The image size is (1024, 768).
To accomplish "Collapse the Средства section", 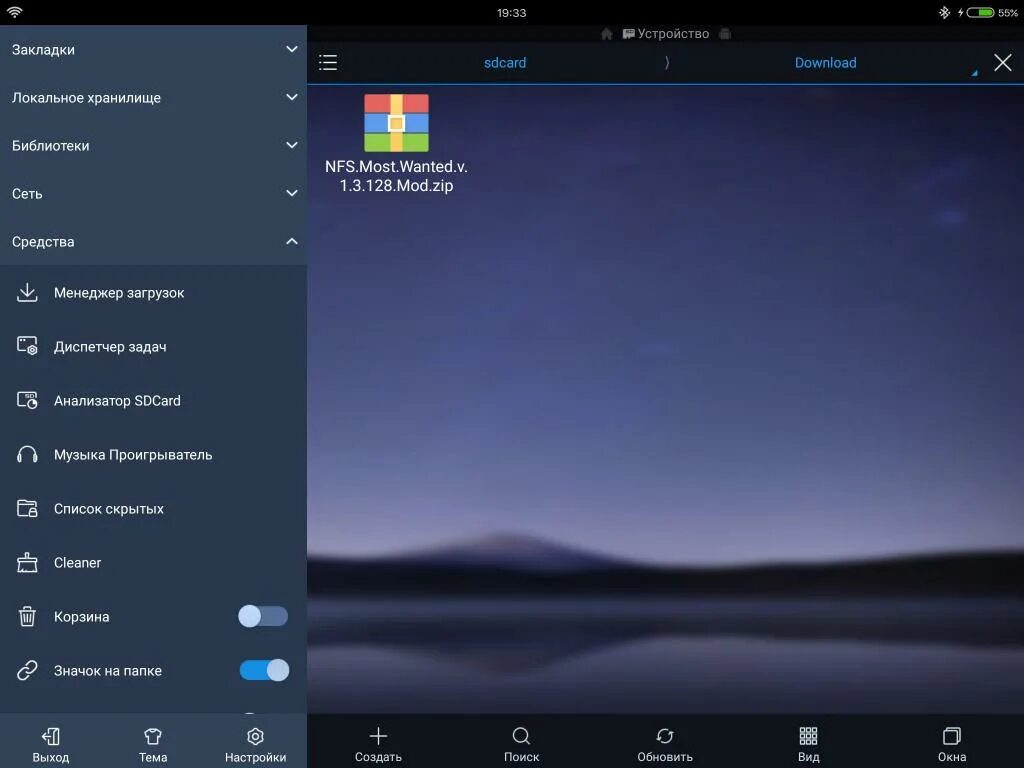I will click(153, 242).
